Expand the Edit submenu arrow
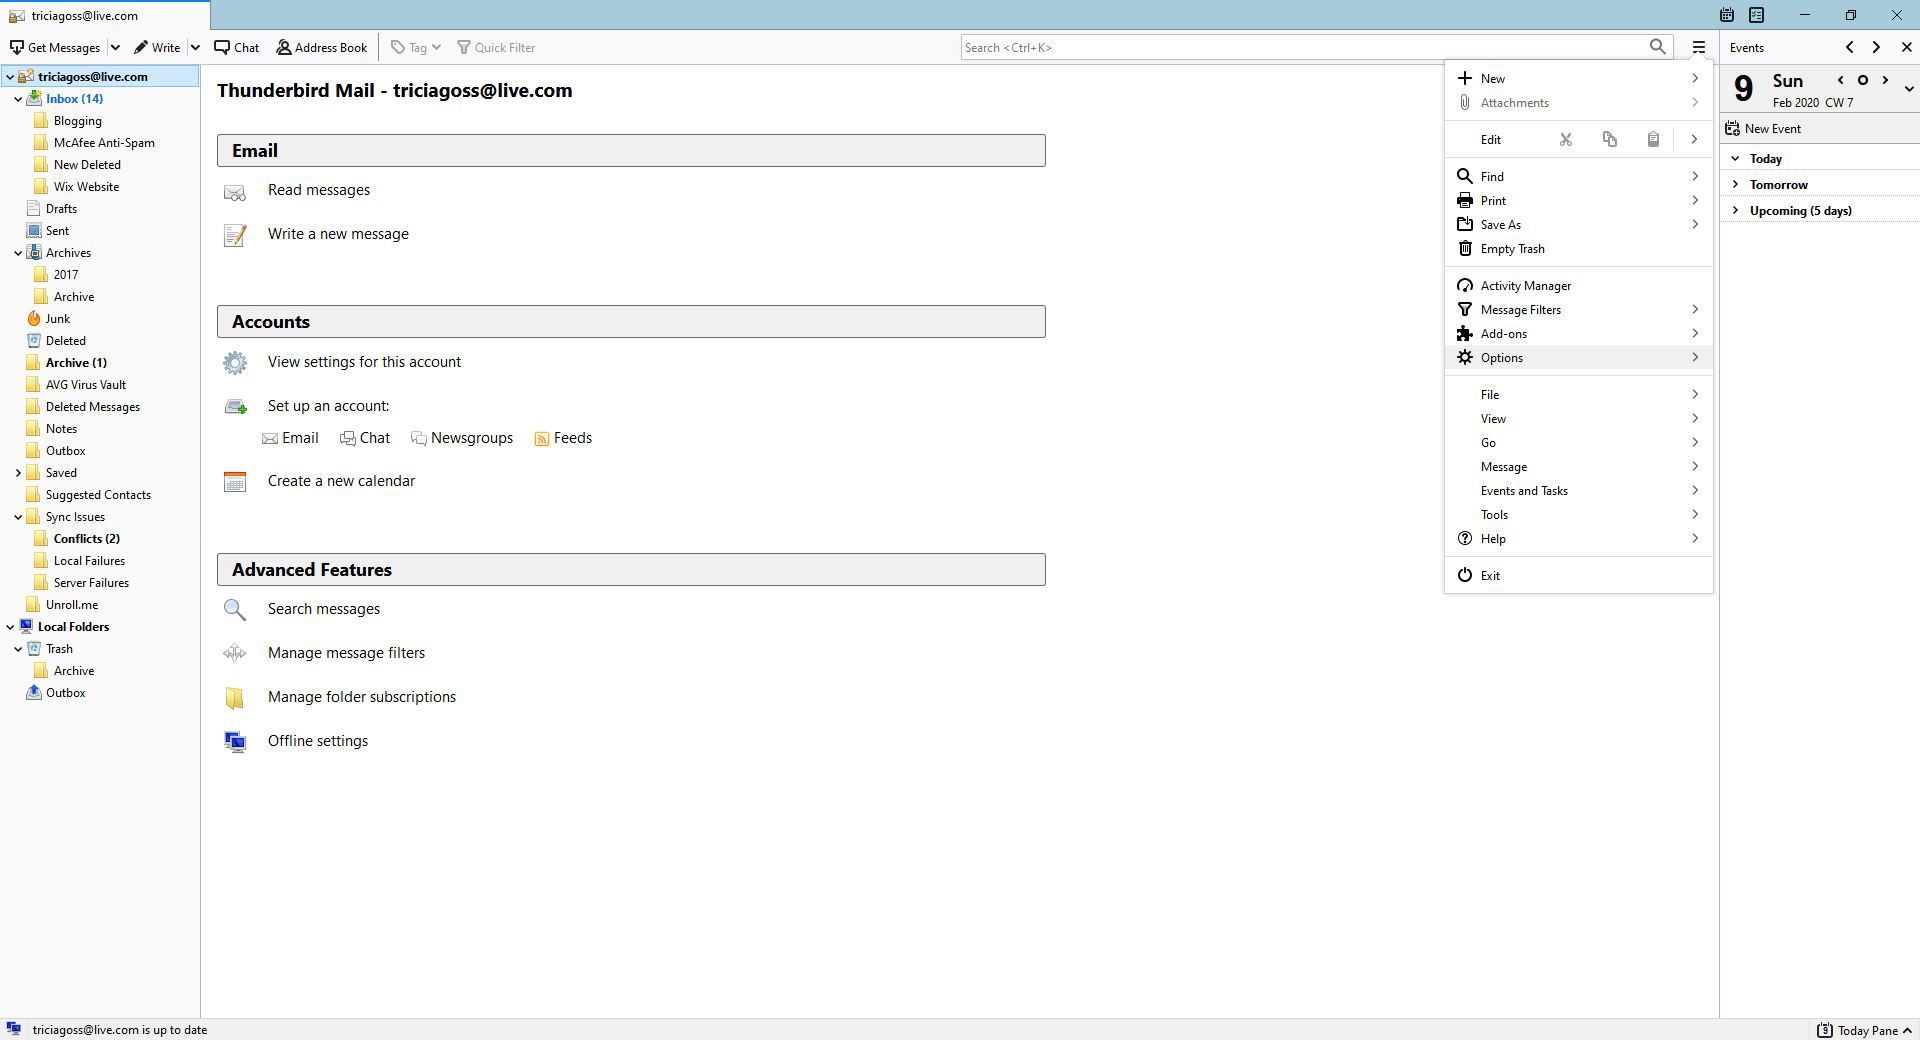Viewport: 1920px width, 1040px height. [x=1694, y=139]
